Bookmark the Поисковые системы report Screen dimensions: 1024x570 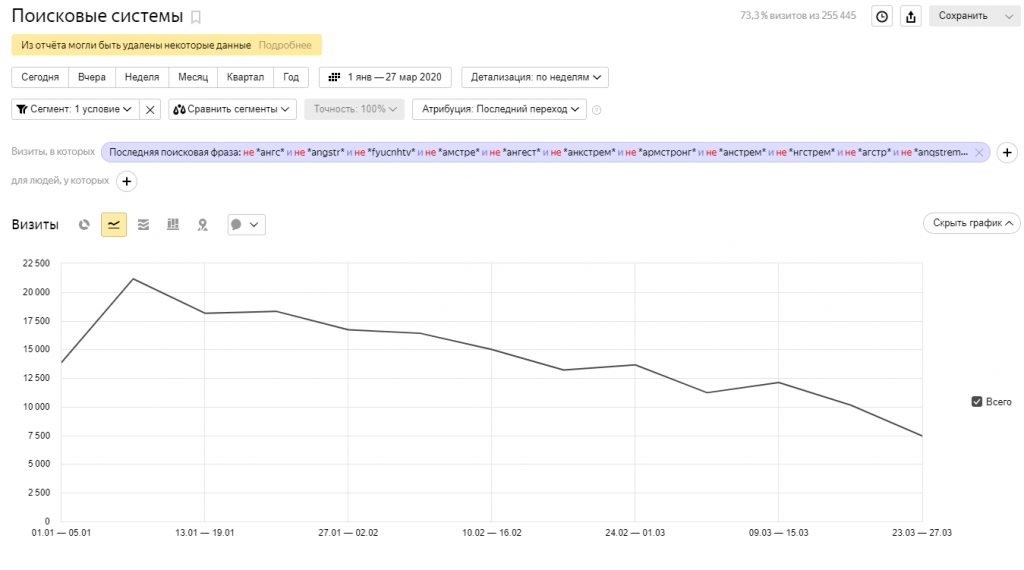pyautogui.click(x=196, y=17)
